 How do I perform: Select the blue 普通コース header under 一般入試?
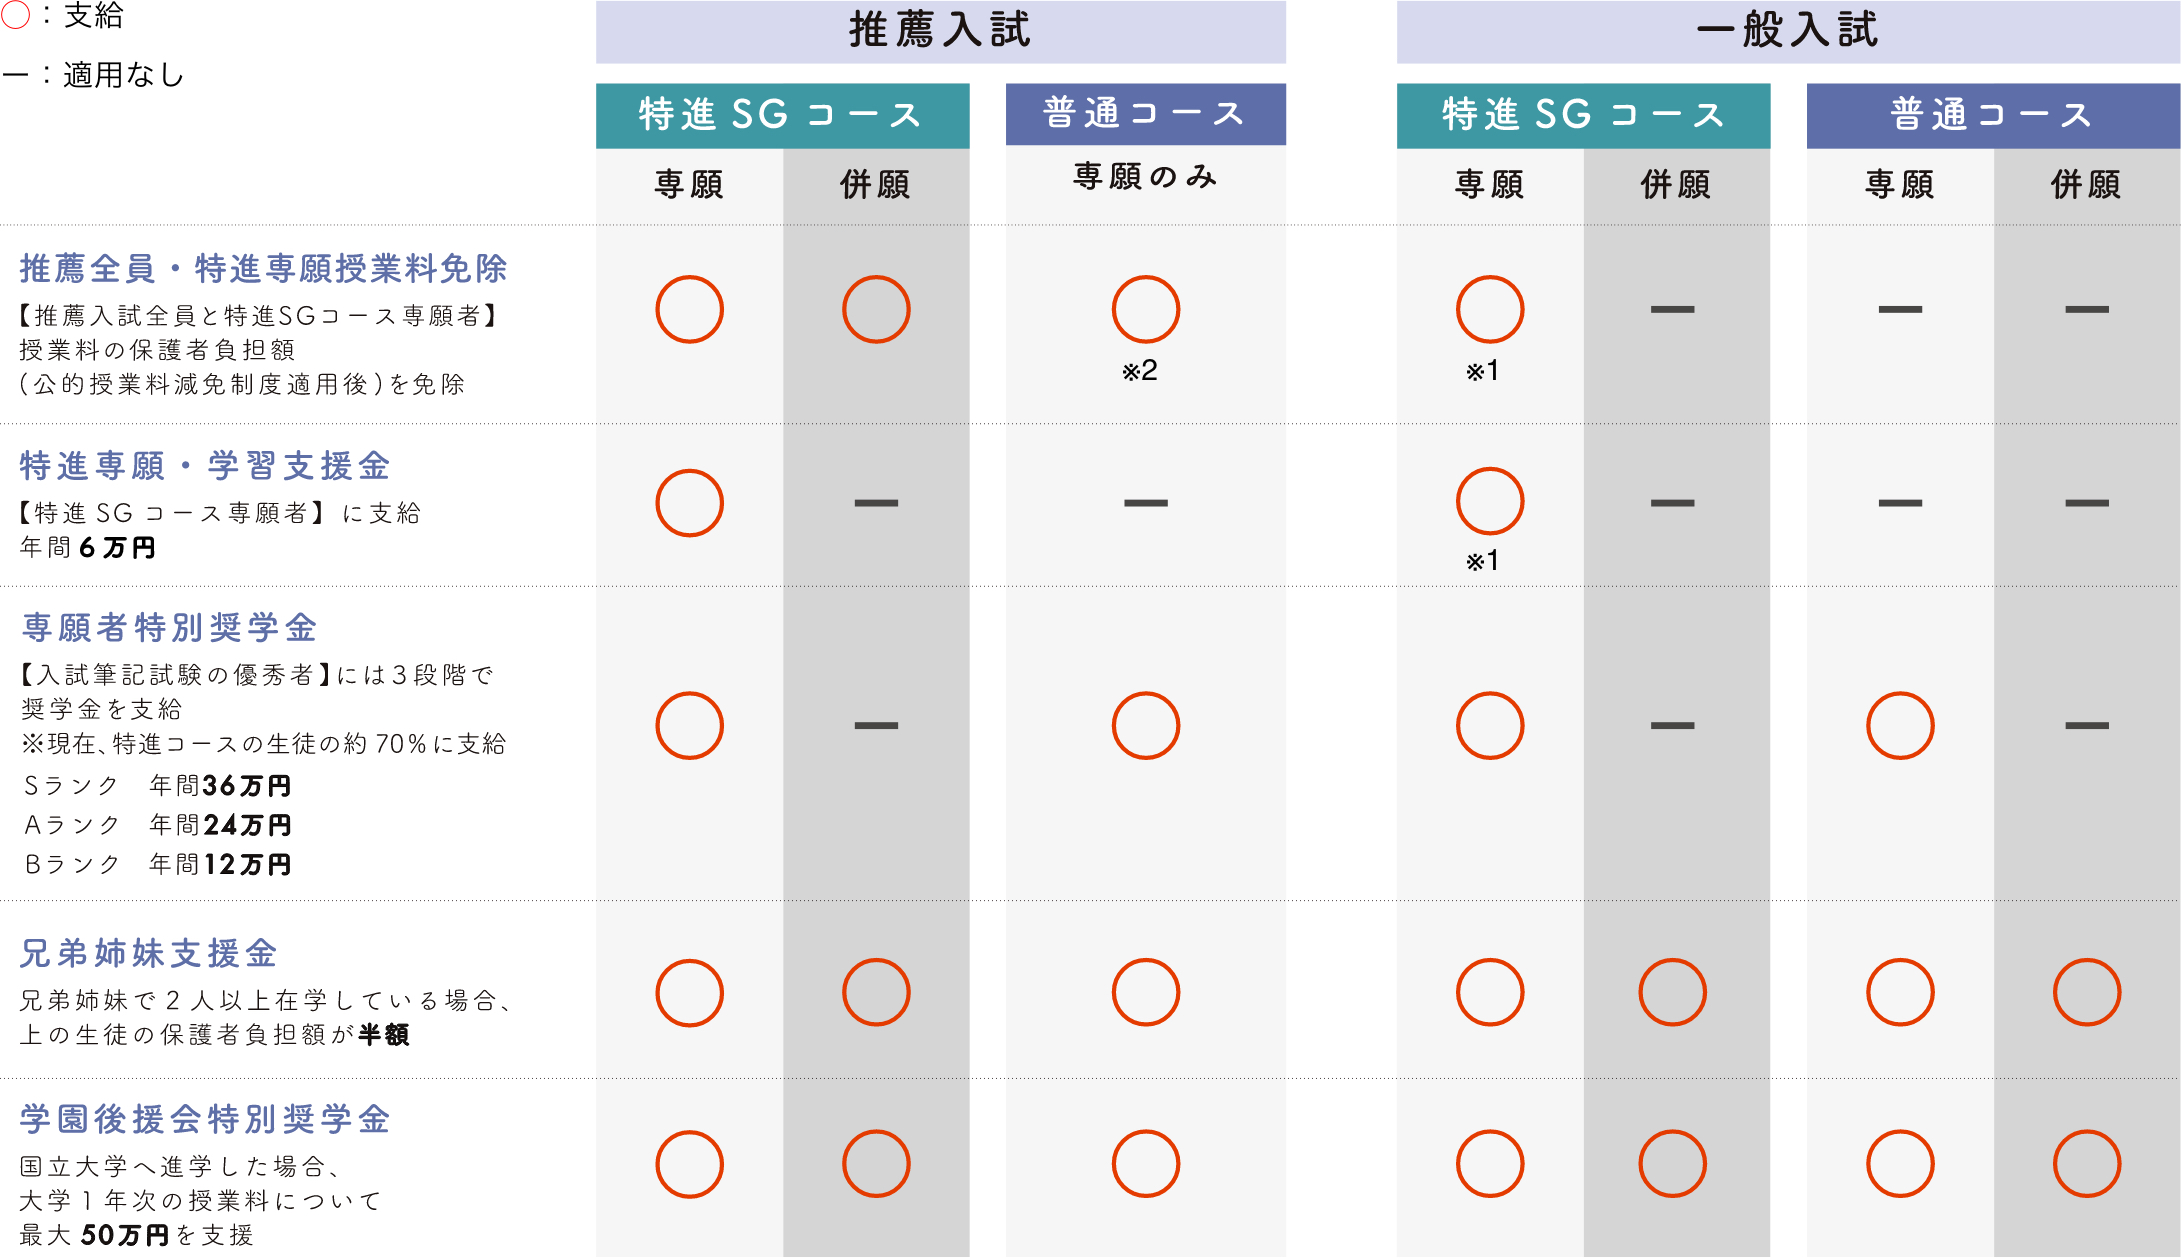pos(1993,115)
